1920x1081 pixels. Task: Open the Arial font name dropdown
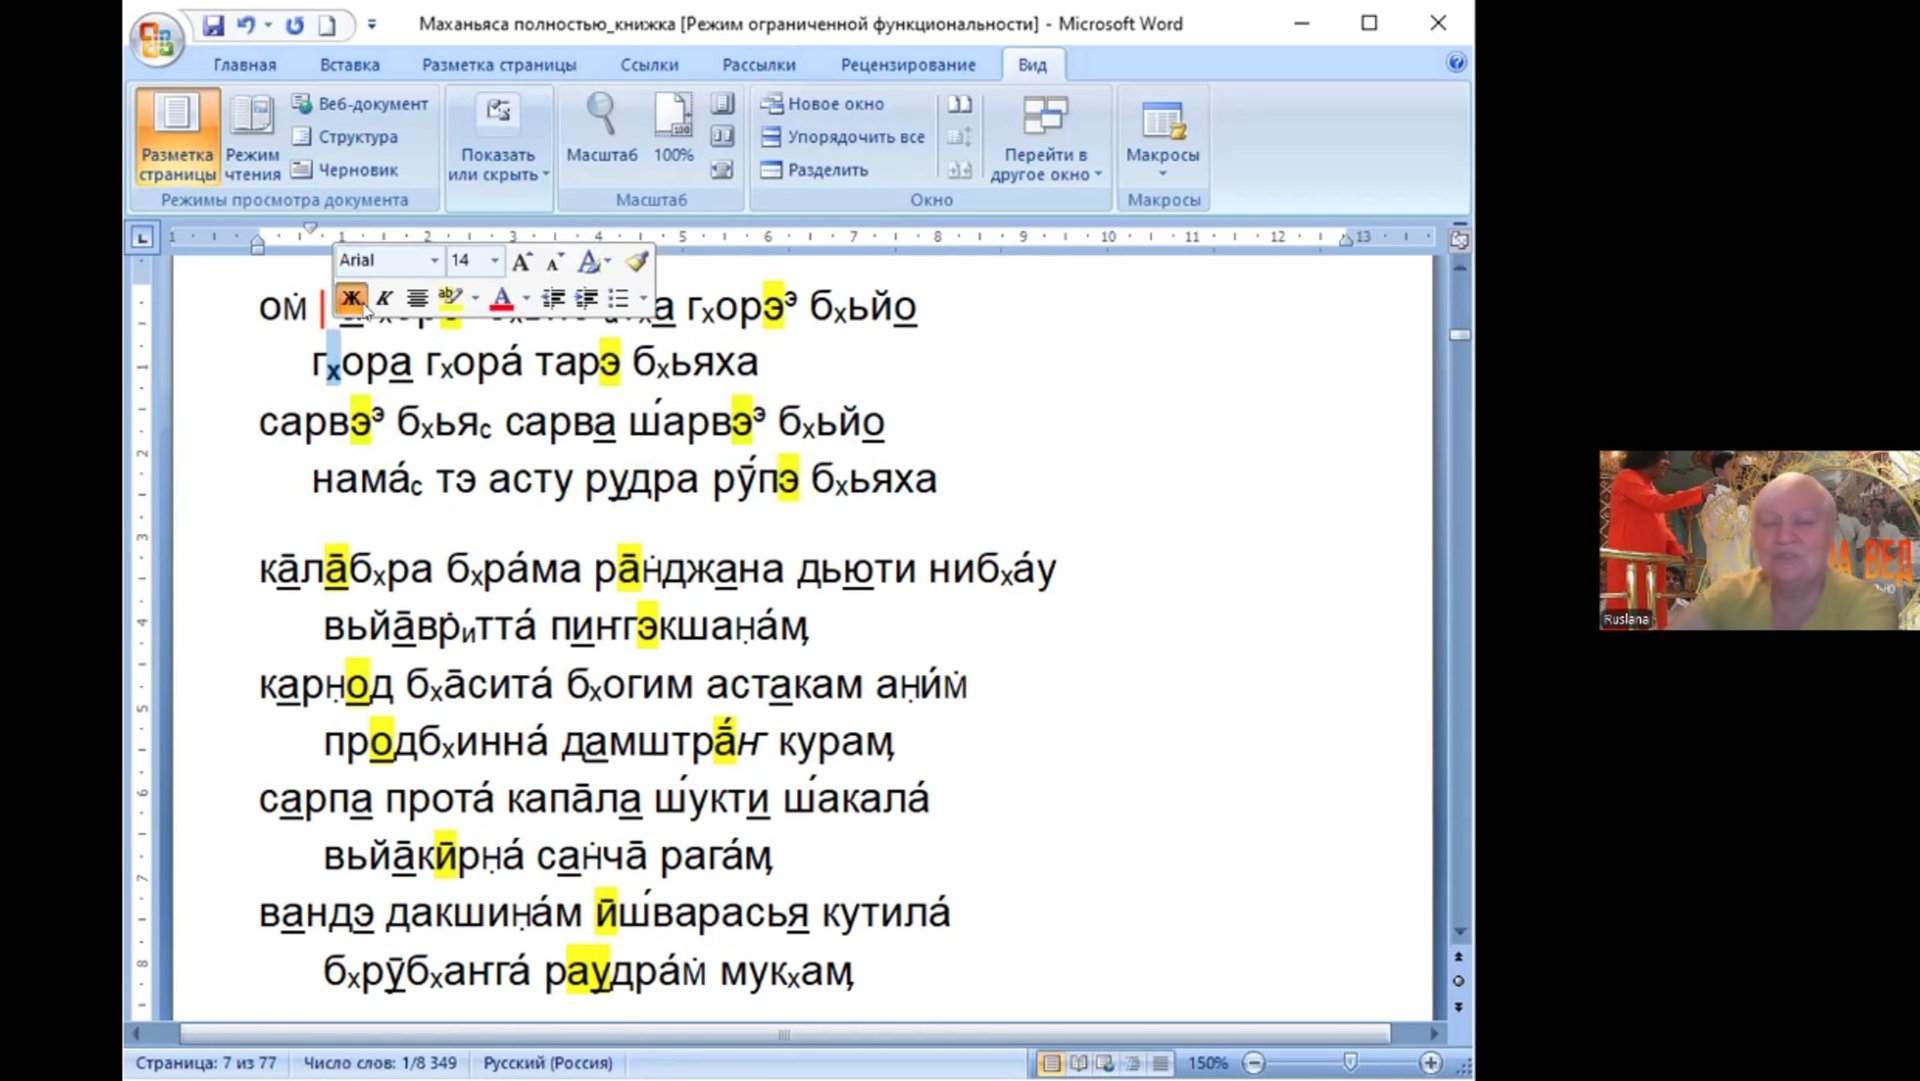(x=434, y=261)
